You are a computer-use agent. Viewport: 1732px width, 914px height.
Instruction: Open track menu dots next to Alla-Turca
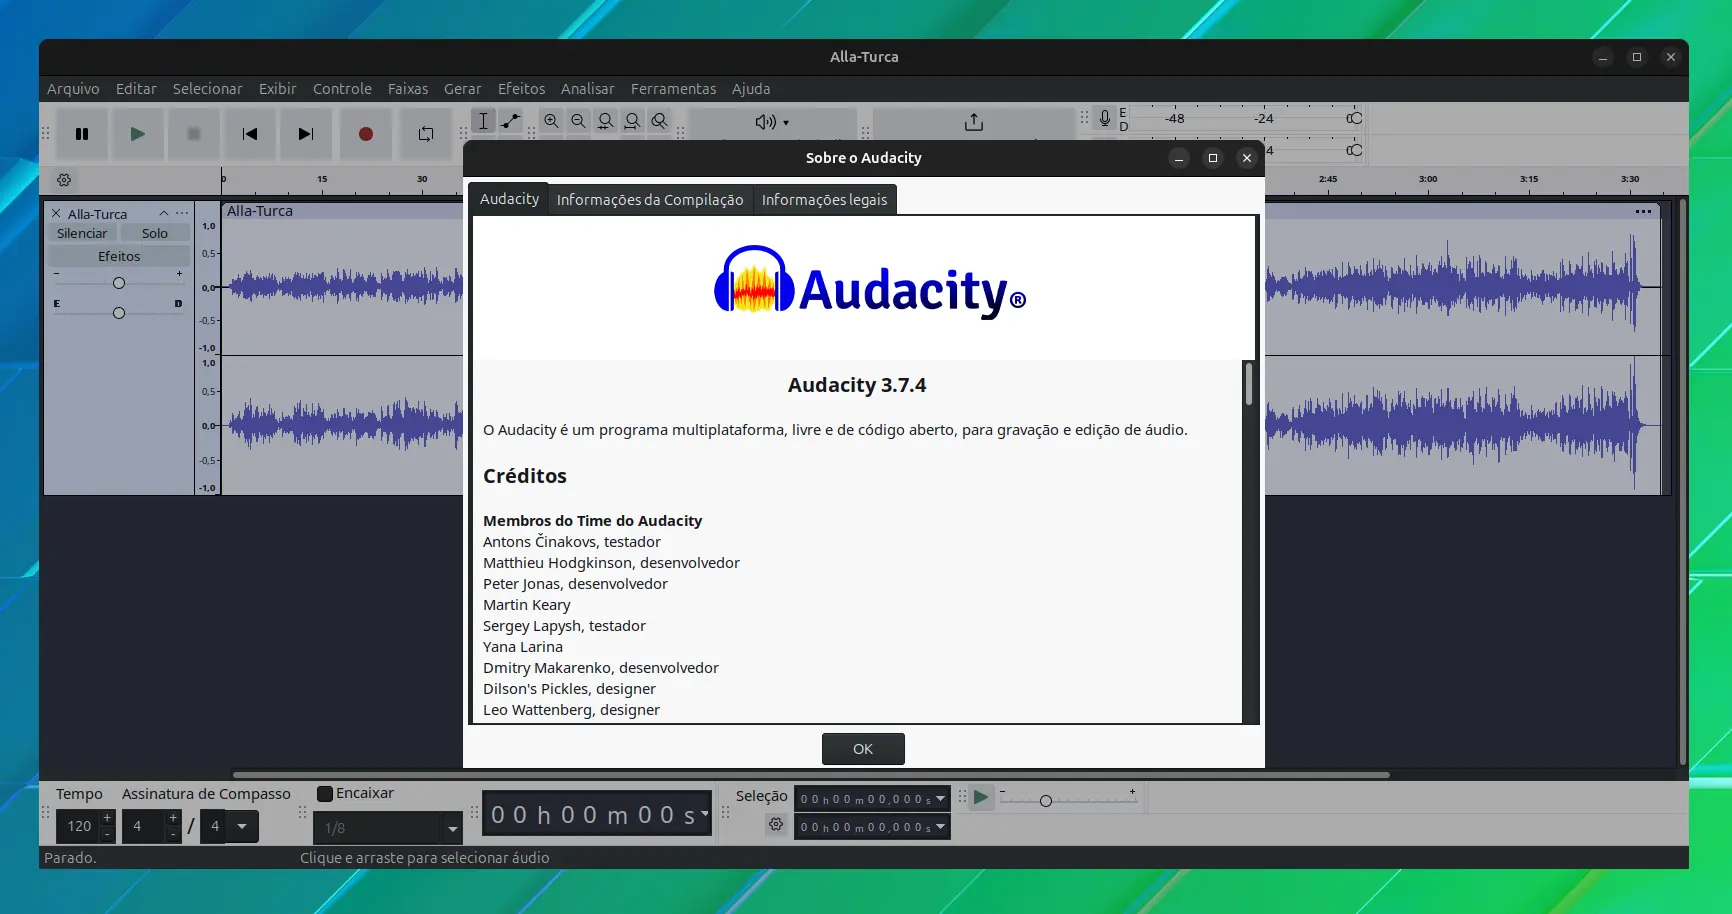click(182, 213)
